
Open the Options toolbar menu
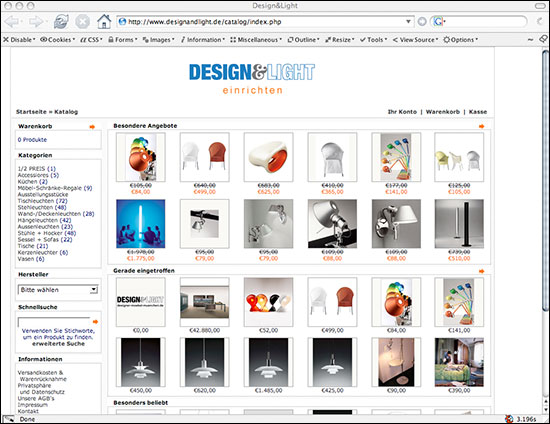click(x=461, y=40)
